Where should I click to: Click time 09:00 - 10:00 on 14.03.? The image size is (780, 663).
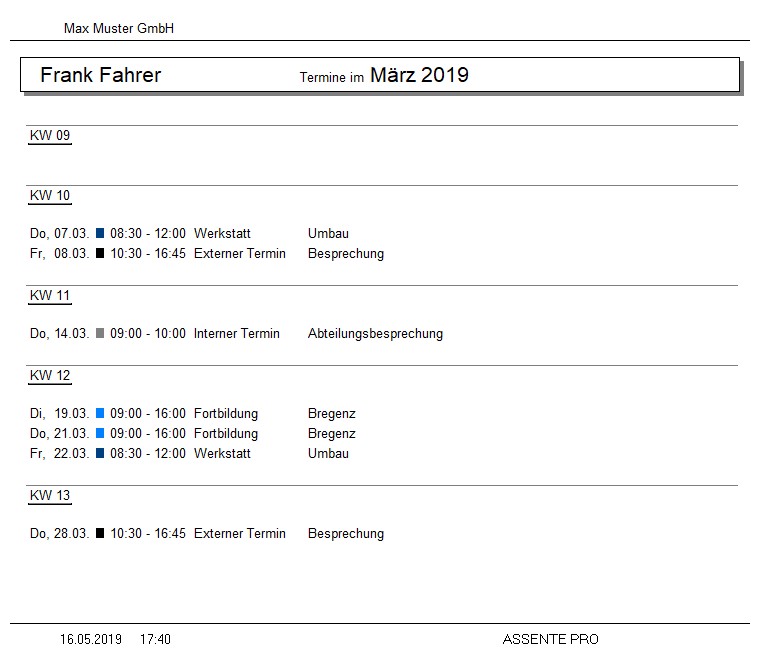click(x=148, y=333)
